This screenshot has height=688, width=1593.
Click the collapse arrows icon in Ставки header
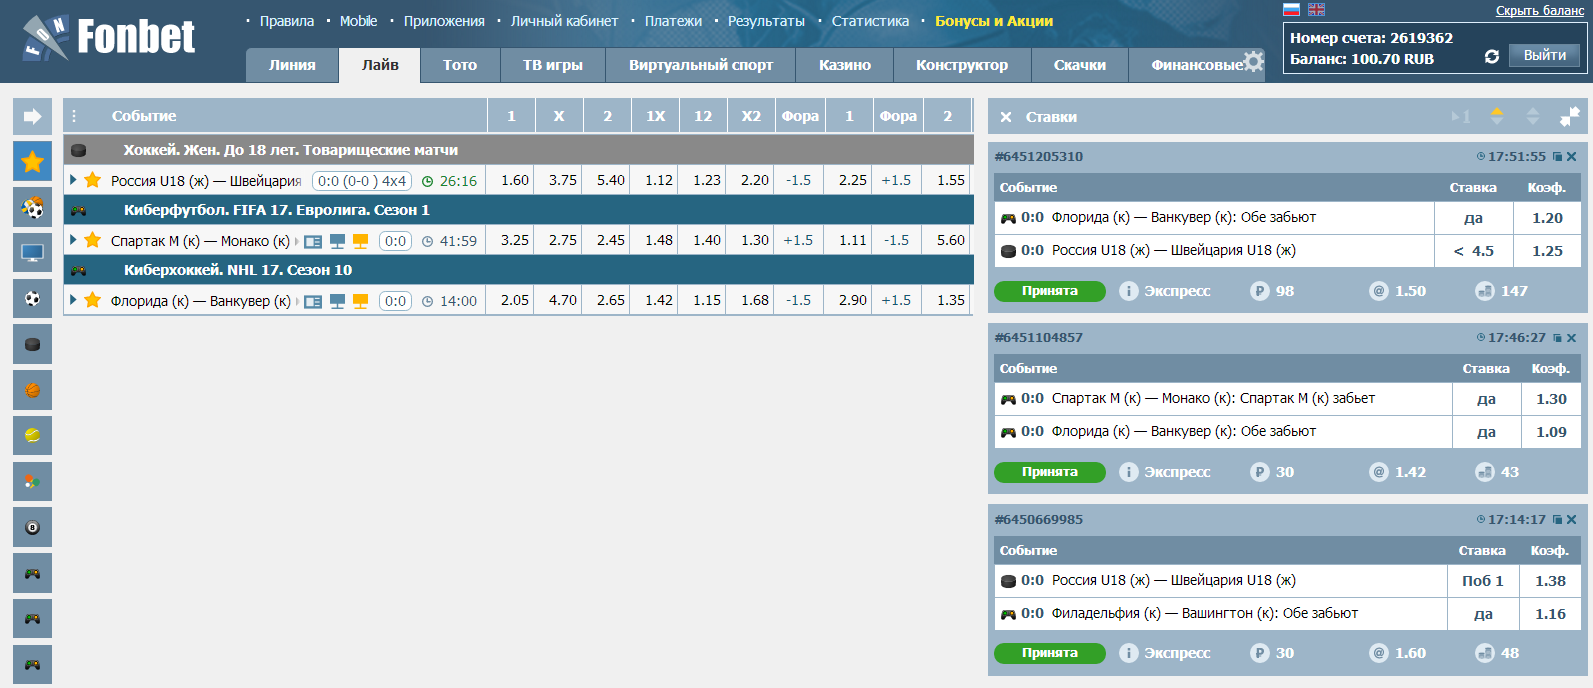(1569, 117)
